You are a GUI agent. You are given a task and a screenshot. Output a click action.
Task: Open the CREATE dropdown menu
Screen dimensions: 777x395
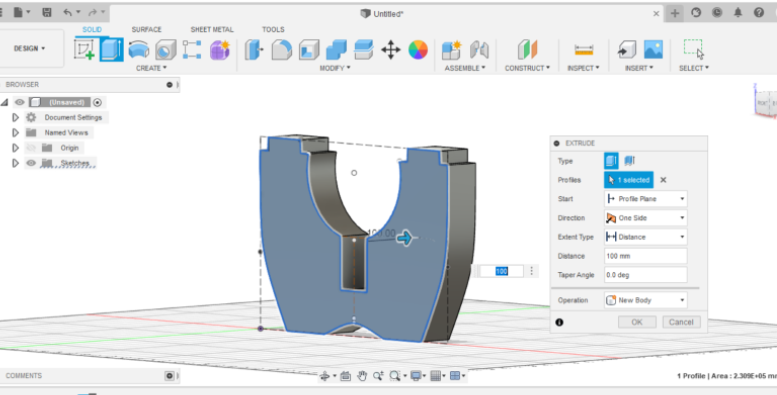[x=152, y=68]
